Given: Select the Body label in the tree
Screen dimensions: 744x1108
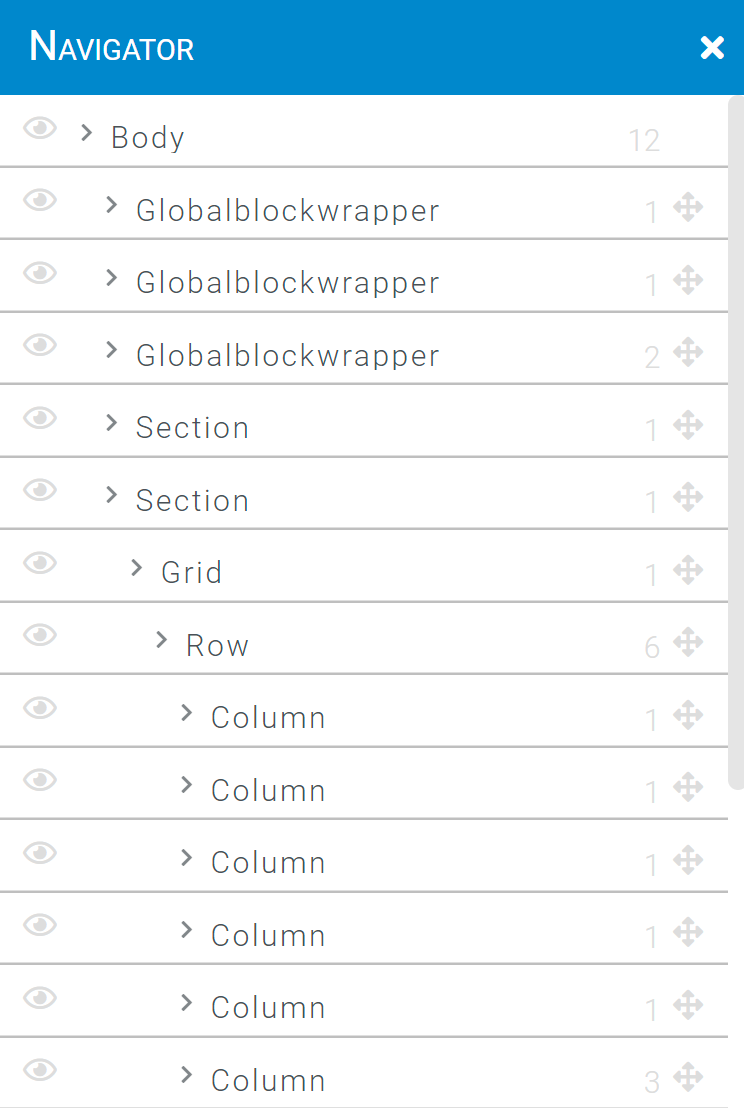Looking at the screenshot, I should tap(148, 137).
